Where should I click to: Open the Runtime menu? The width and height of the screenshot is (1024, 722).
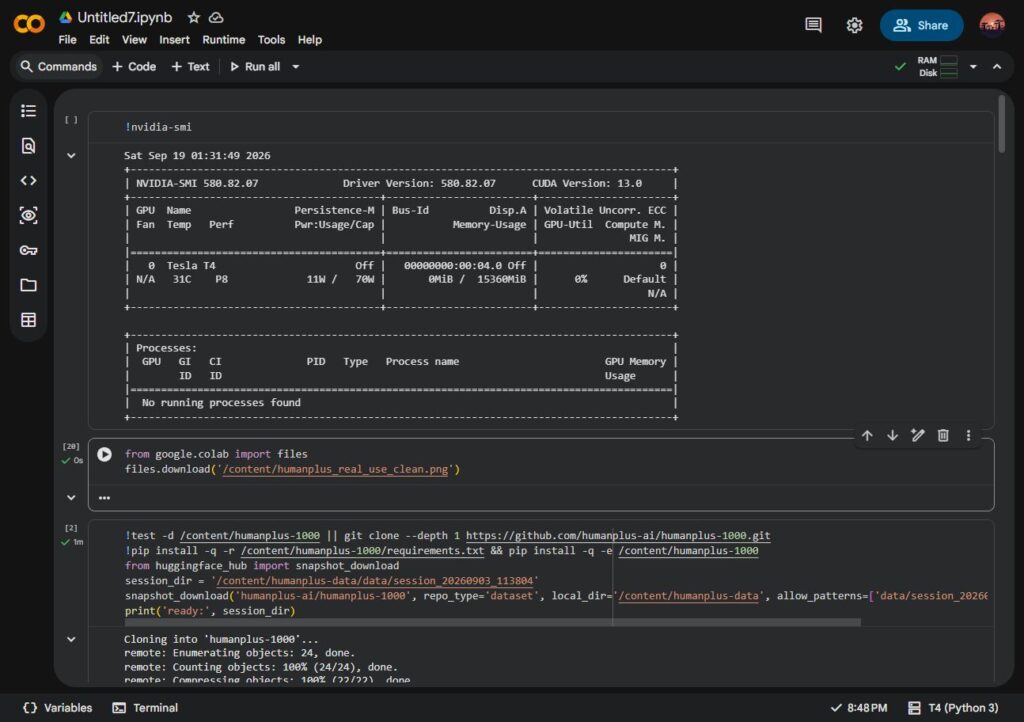point(223,40)
